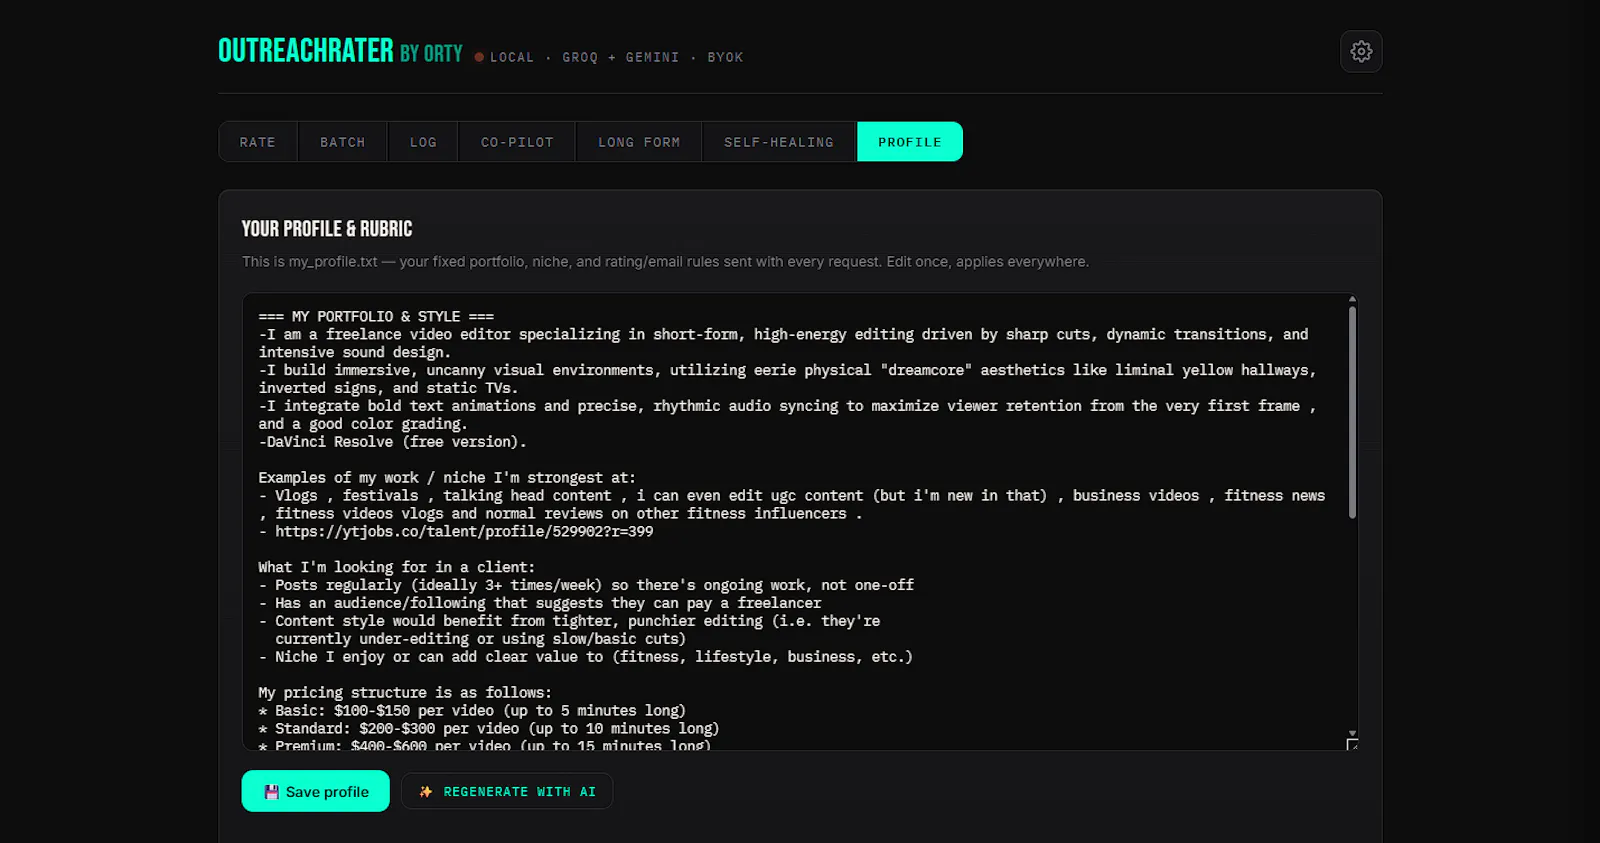Select the CO-PILOT tab

tap(517, 142)
